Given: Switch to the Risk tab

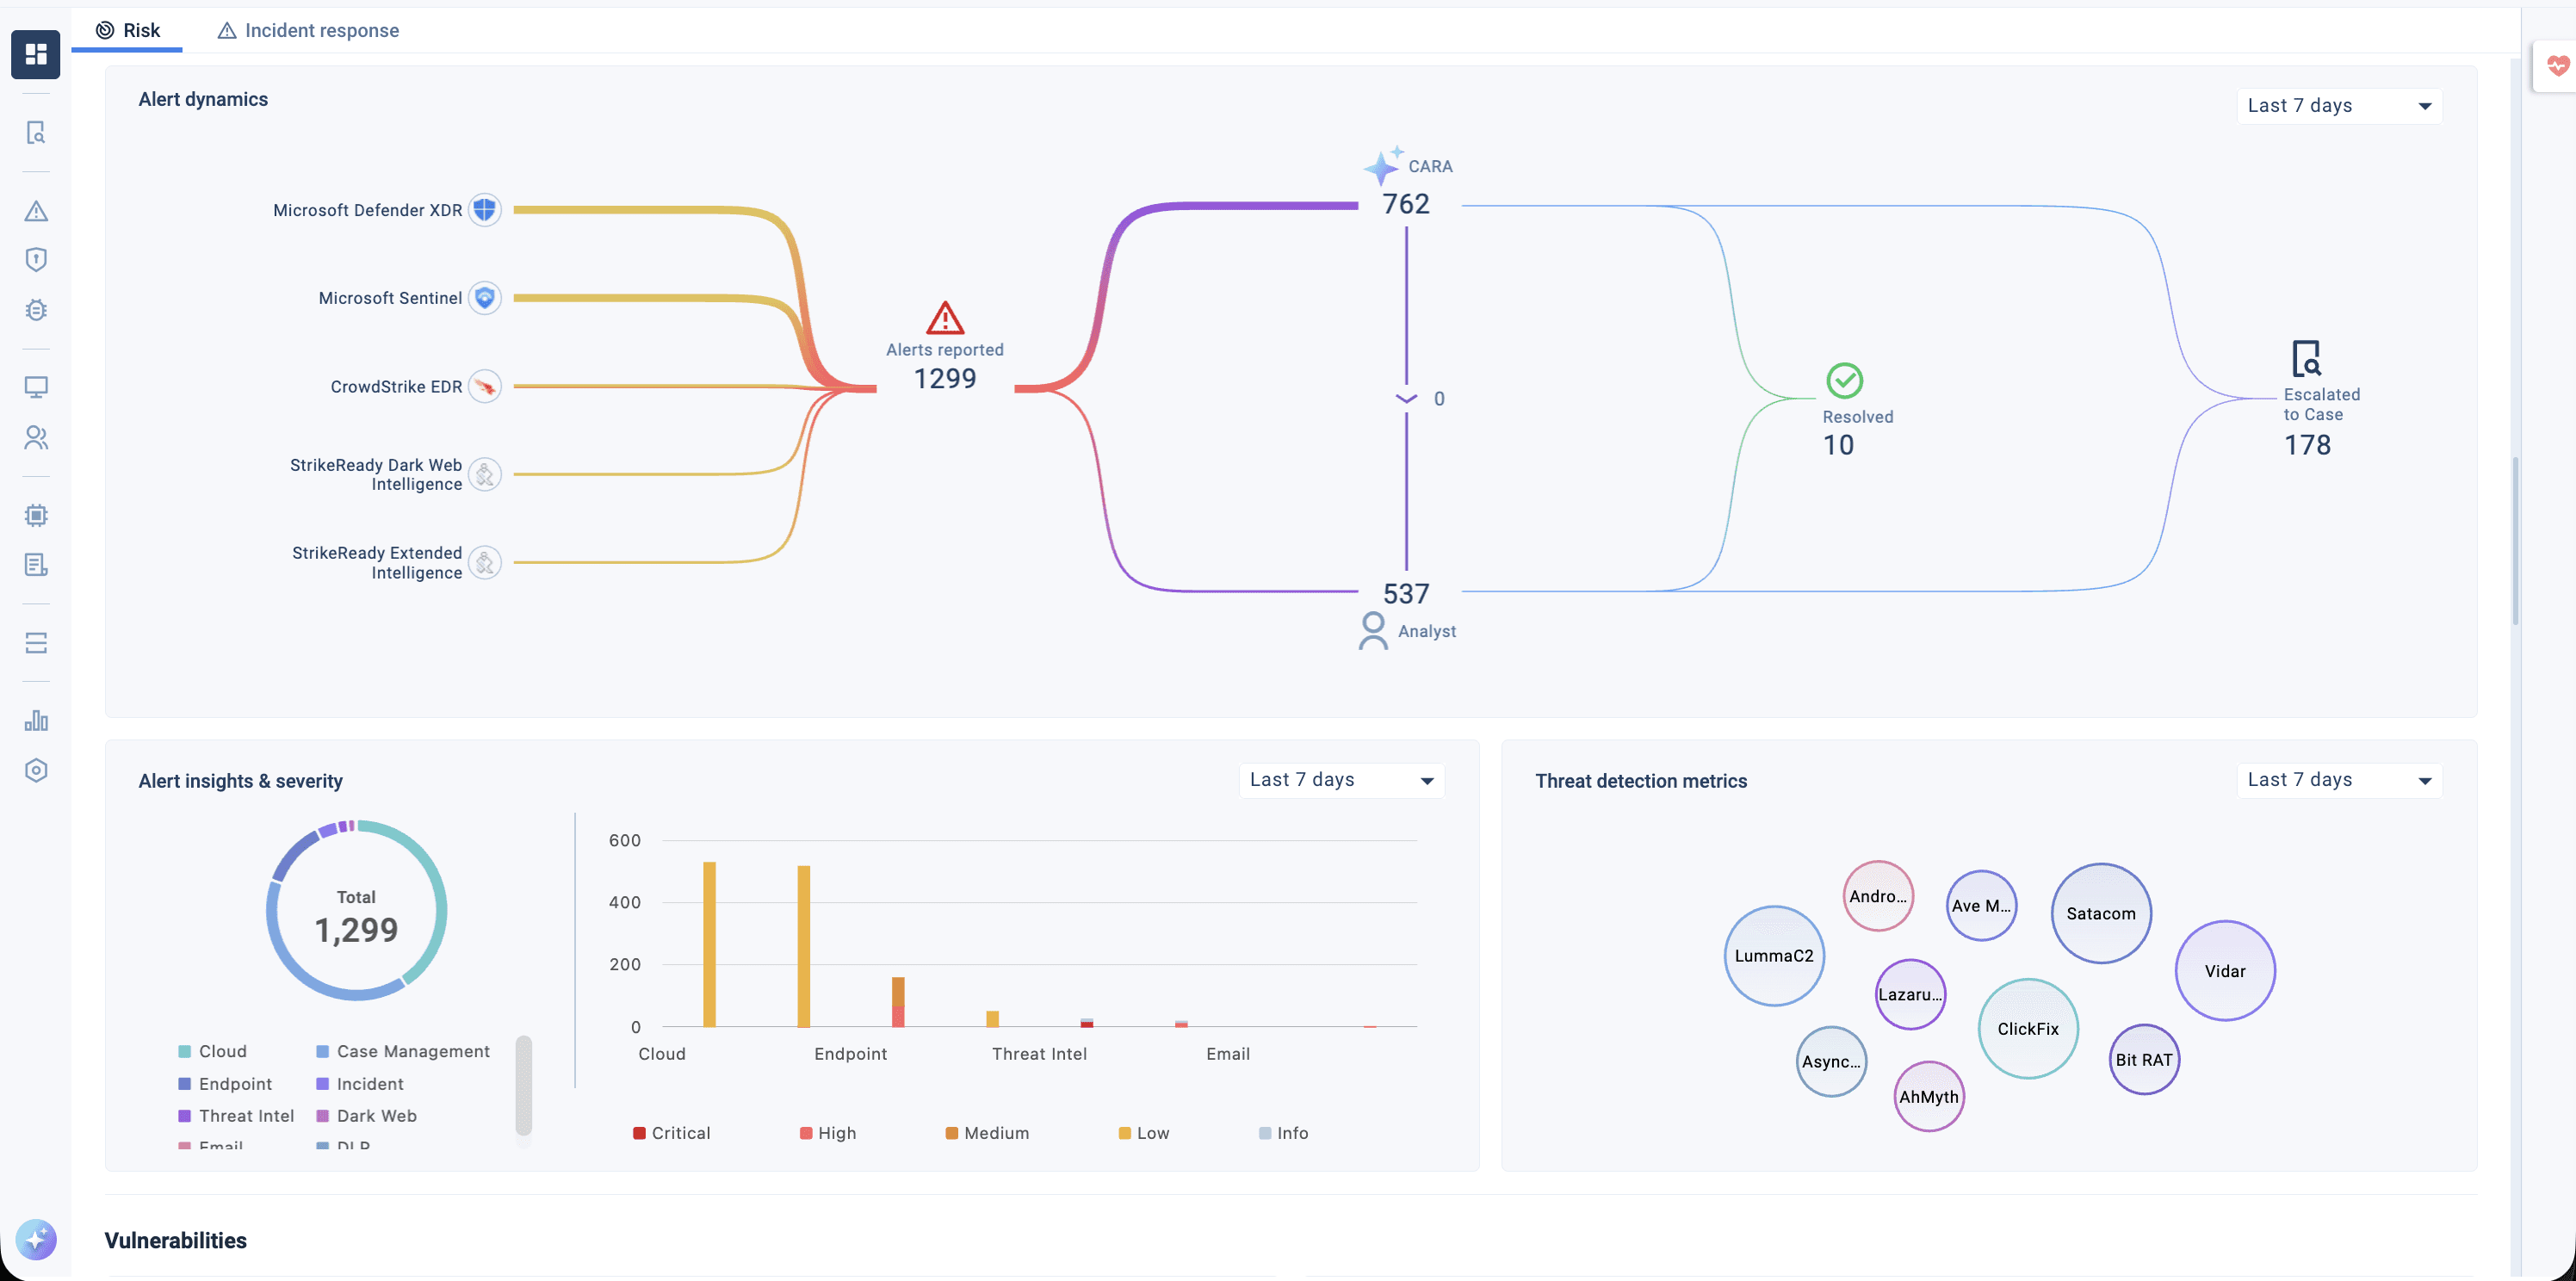Looking at the screenshot, I should pos(127,30).
